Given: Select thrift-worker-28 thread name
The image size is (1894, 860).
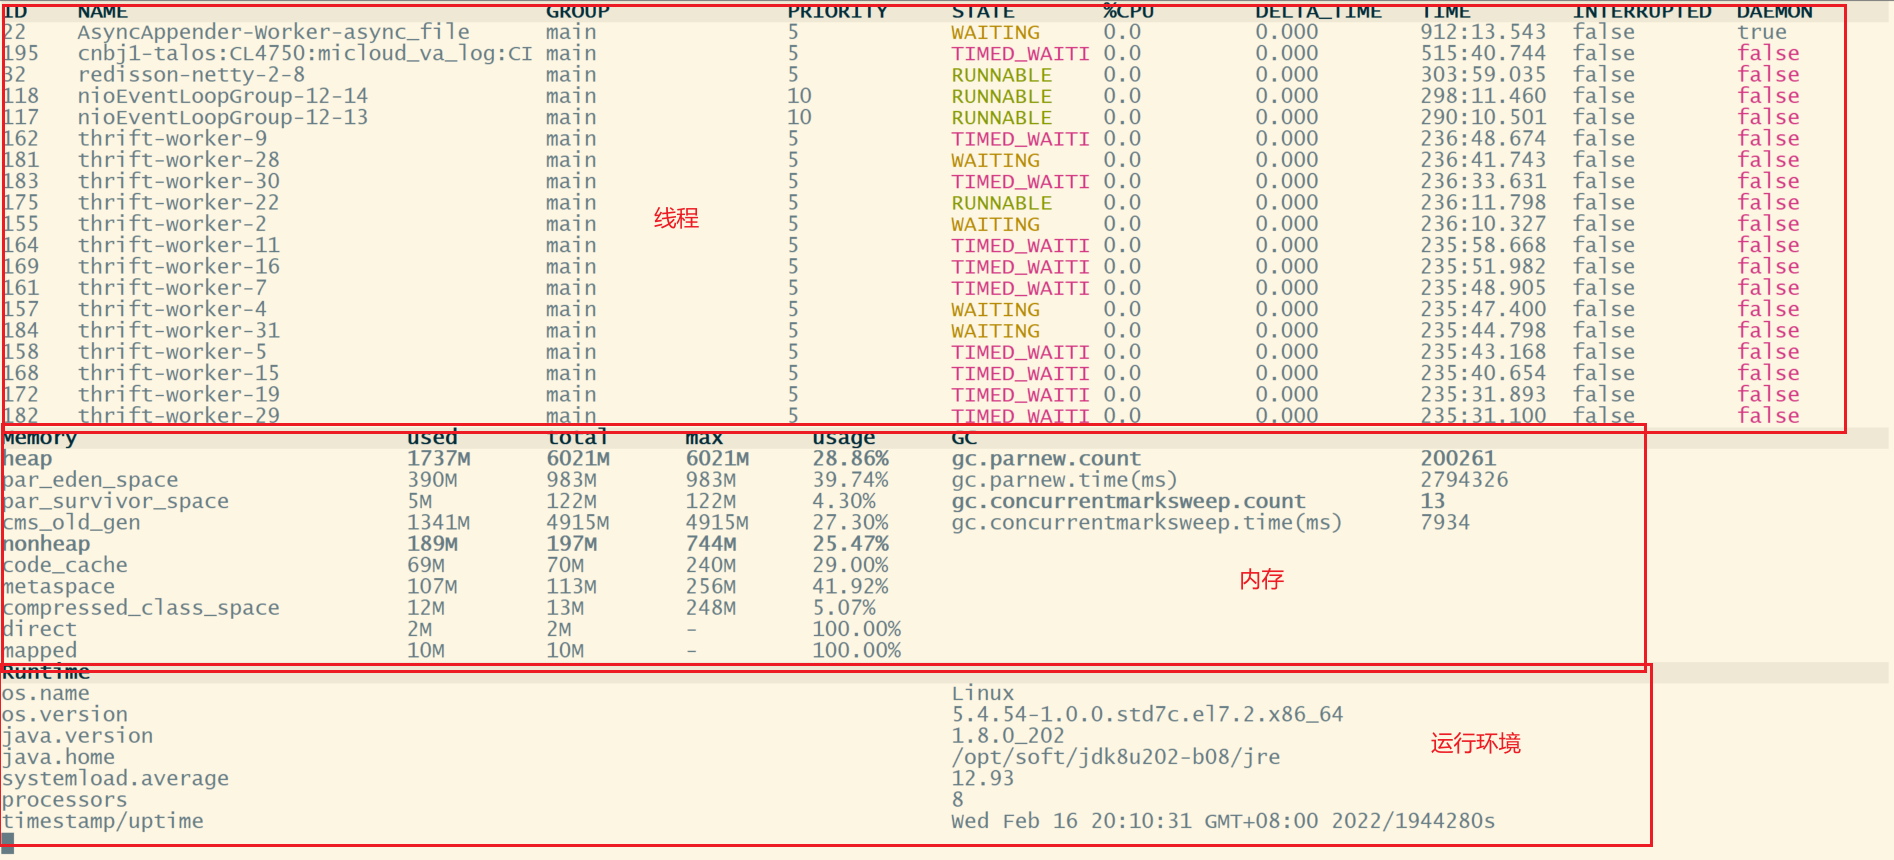Looking at the screenshot, I should pos(179,160).
